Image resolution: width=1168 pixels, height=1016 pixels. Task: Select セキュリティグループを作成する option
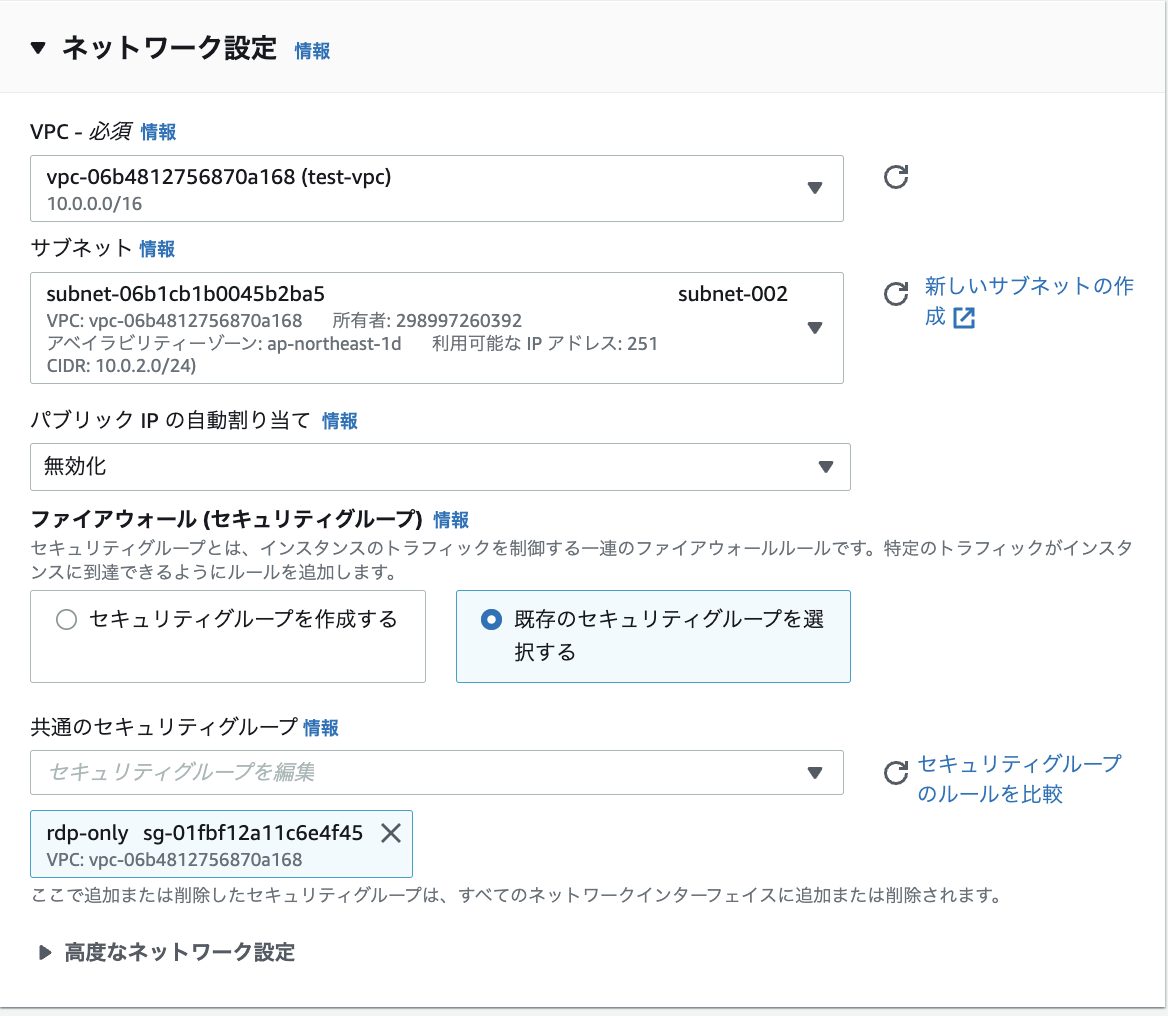click(66, 619)
